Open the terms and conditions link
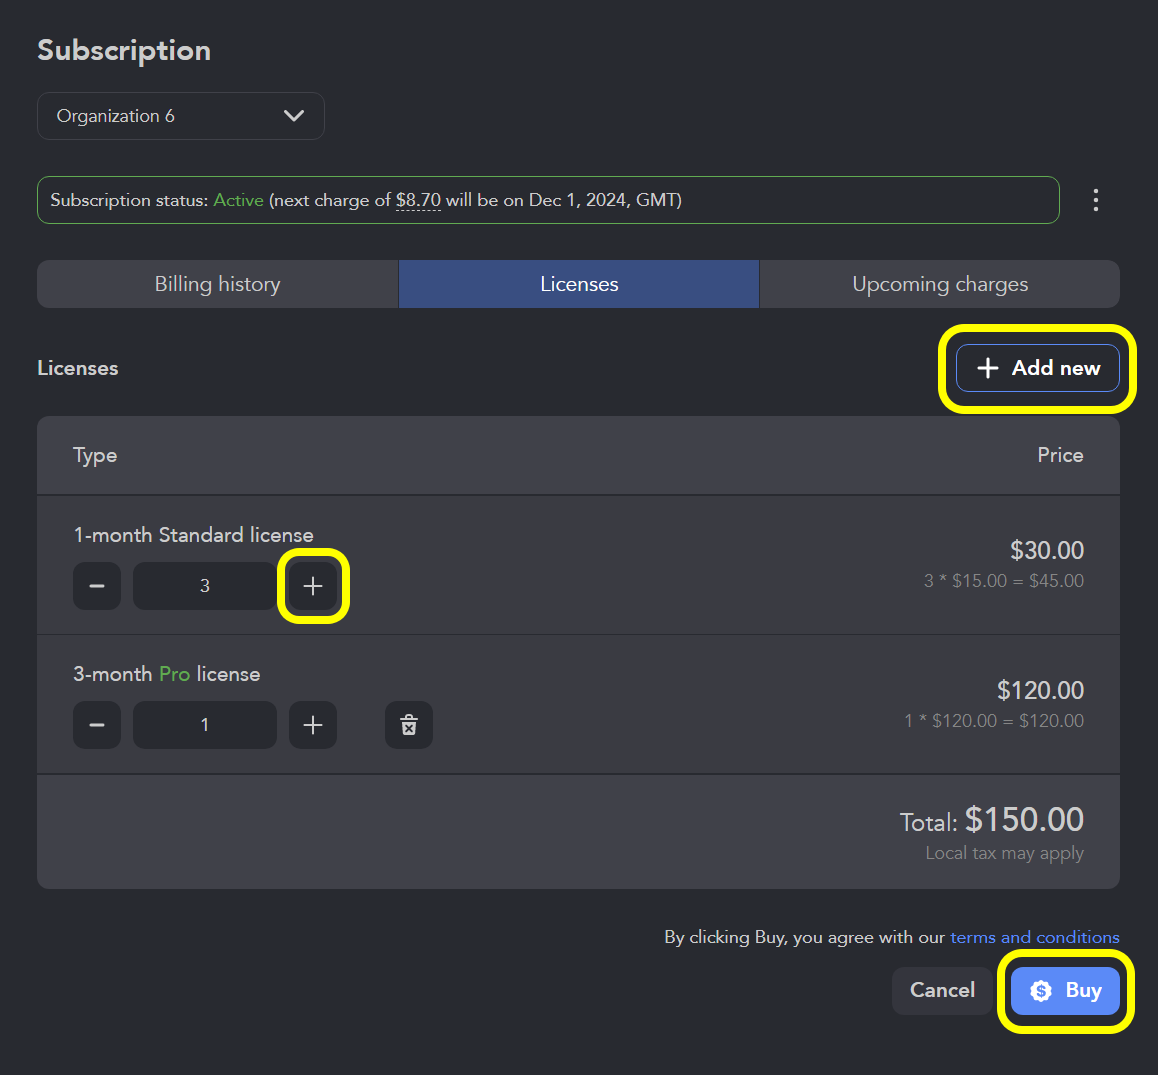This screenshot has height=1075, width=1158. [x=1034, y=937]
